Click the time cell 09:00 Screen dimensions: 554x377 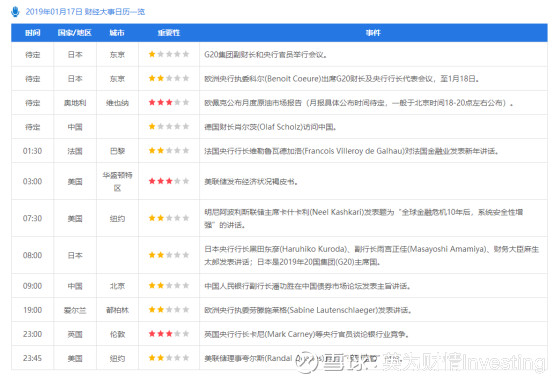coord(33,286)
